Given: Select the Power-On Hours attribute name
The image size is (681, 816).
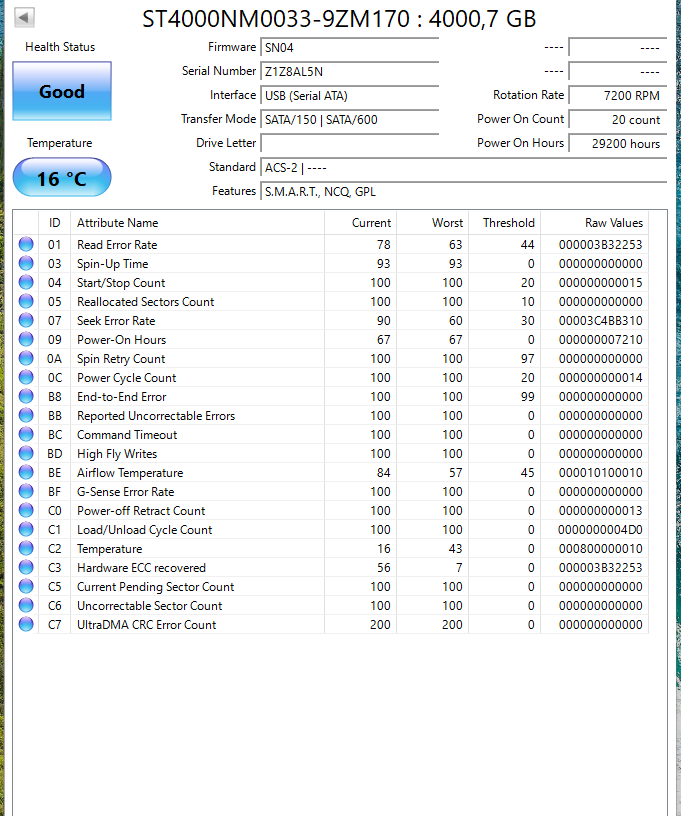Looking at the screenshot, I should click(122, 340).
